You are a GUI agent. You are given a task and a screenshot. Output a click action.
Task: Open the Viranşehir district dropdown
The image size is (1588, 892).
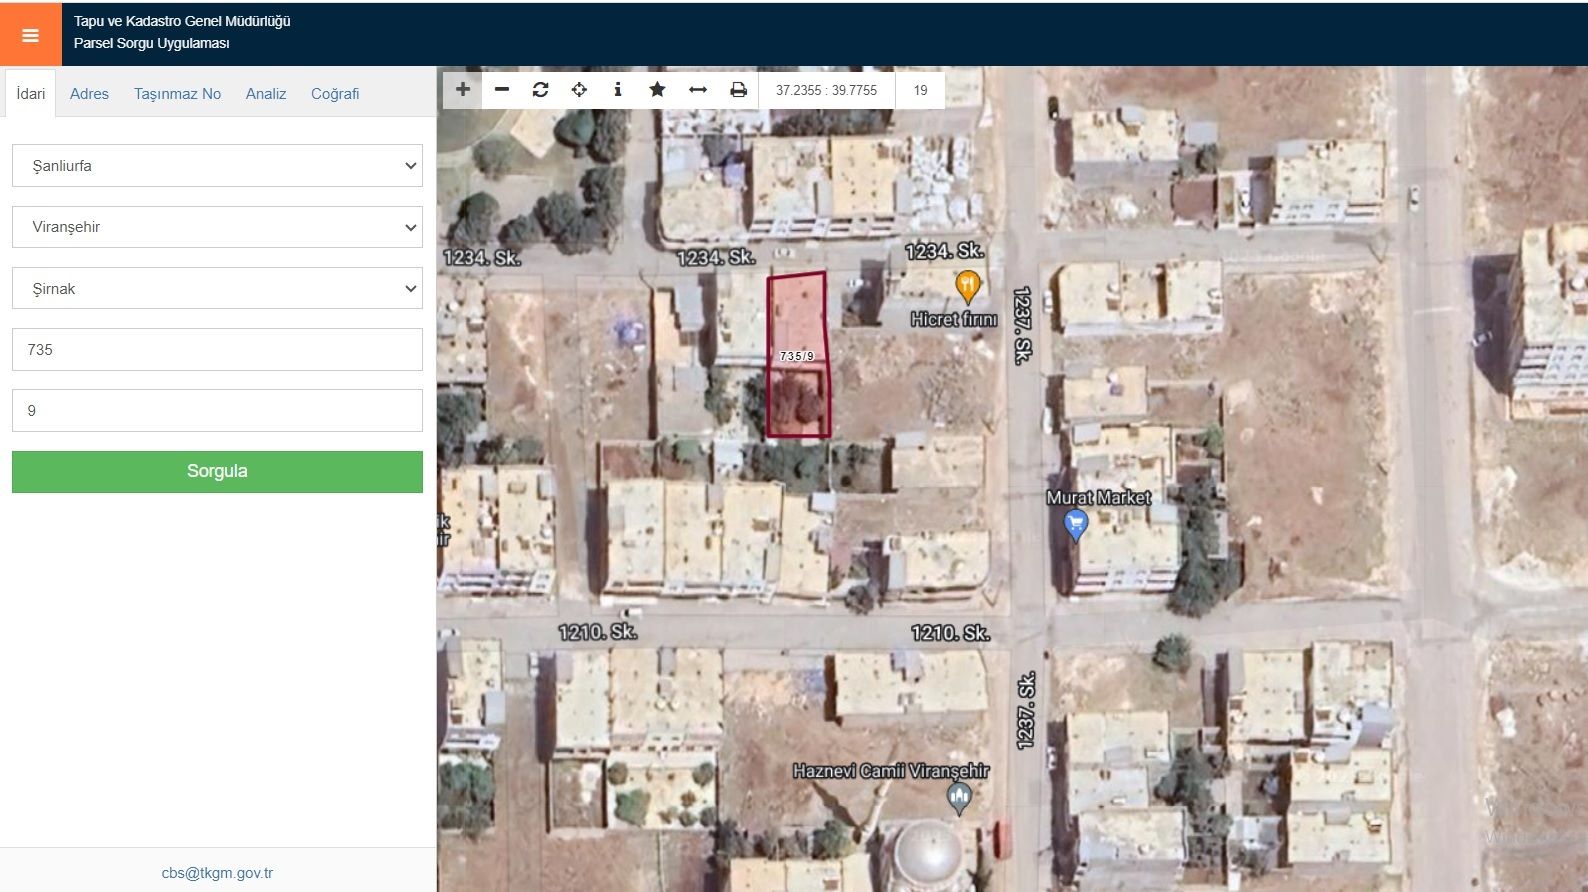(217, 227)
